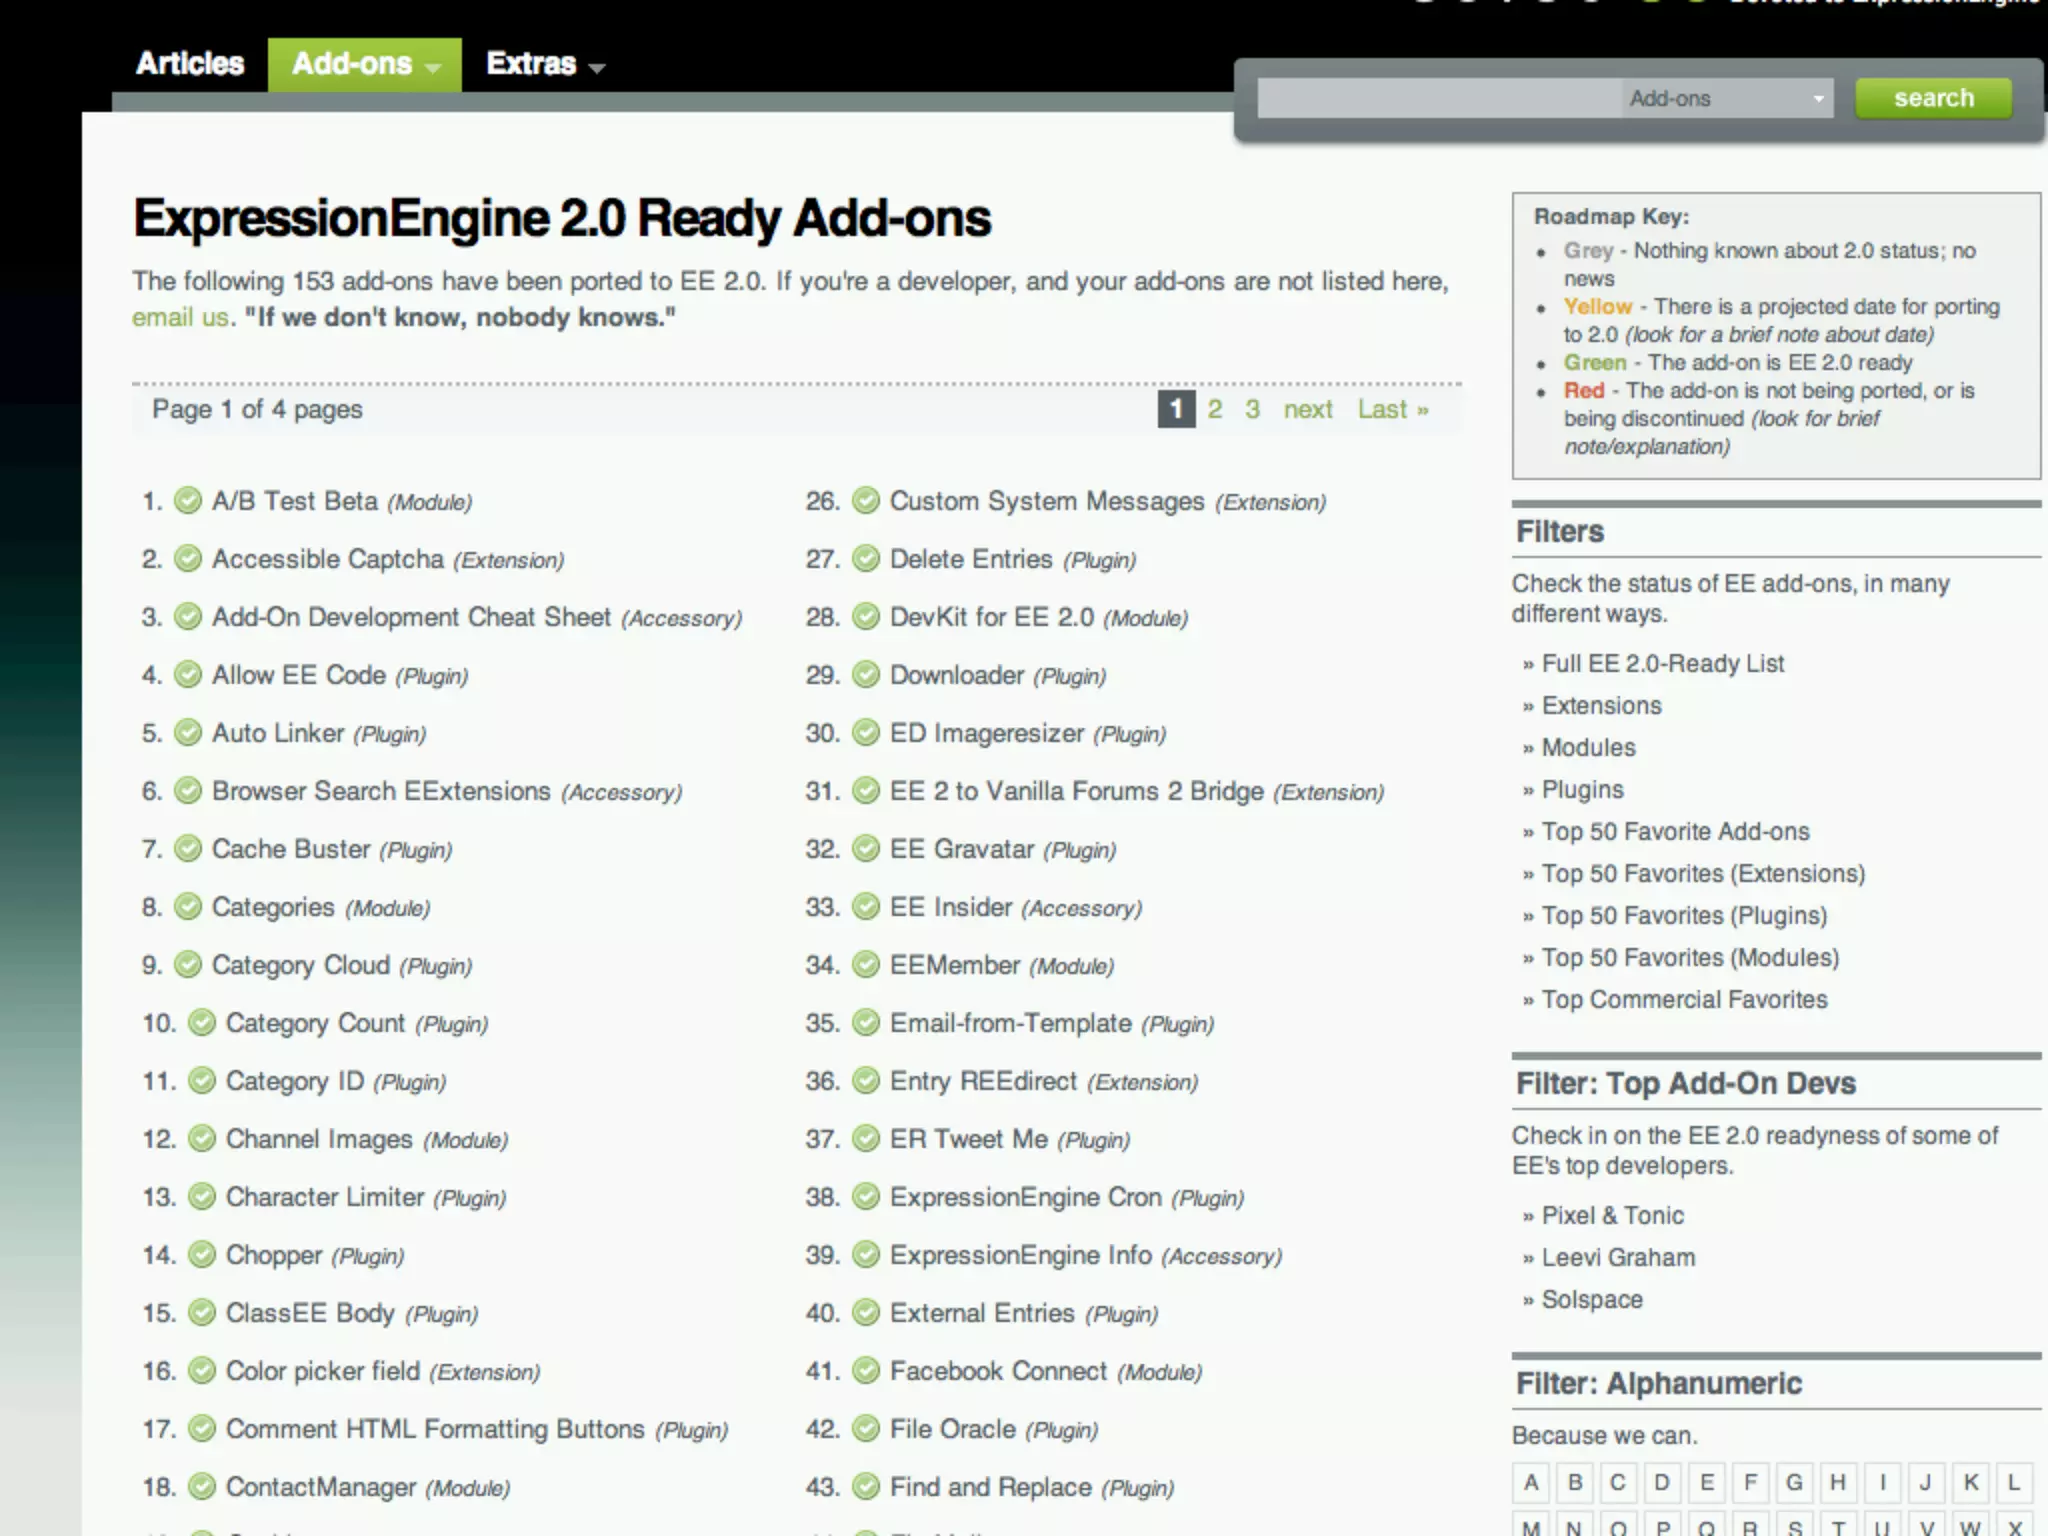The image size is (2048, 1536).
Task: Open the Add-ons search scope dropdown
Action: point(1727,98)
